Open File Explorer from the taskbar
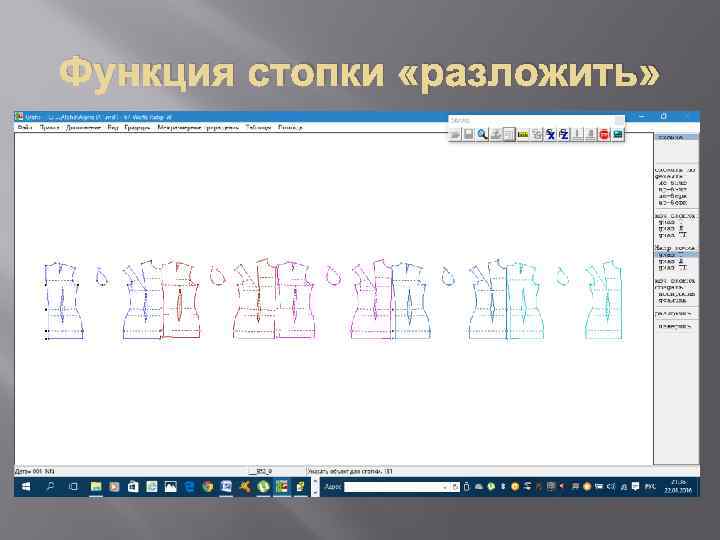Image resolution: width=720 pixels, height=540 pixels. [x=96, y=486]
